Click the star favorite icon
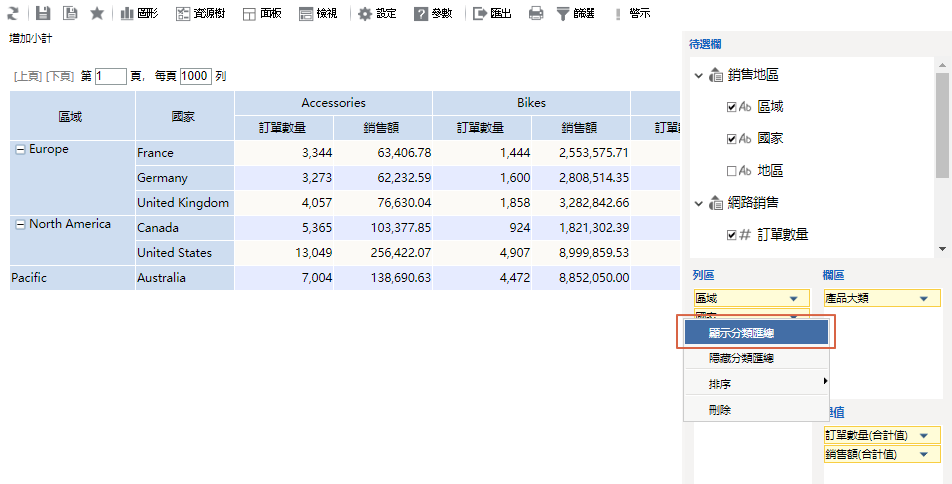 pos(97,13)
